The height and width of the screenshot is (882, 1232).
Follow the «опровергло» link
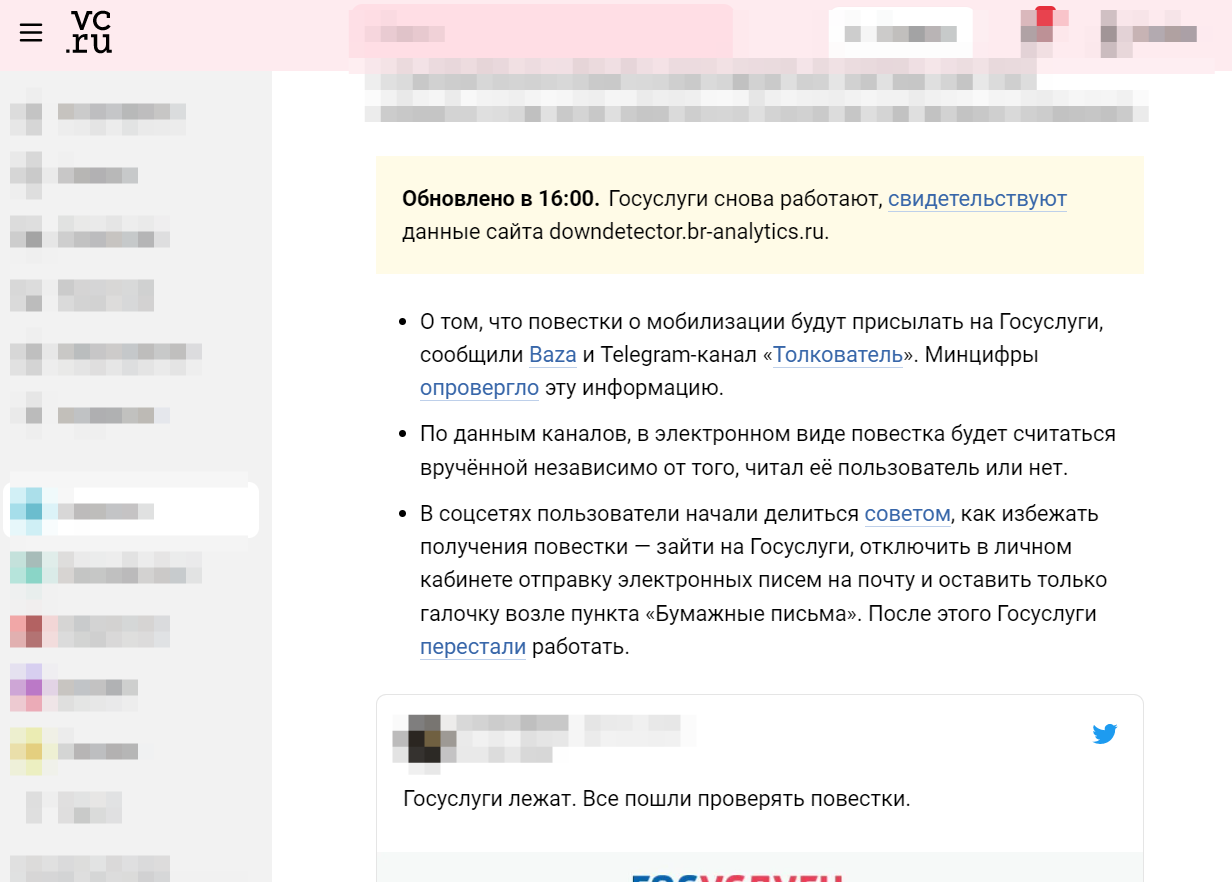pos(479,387)
